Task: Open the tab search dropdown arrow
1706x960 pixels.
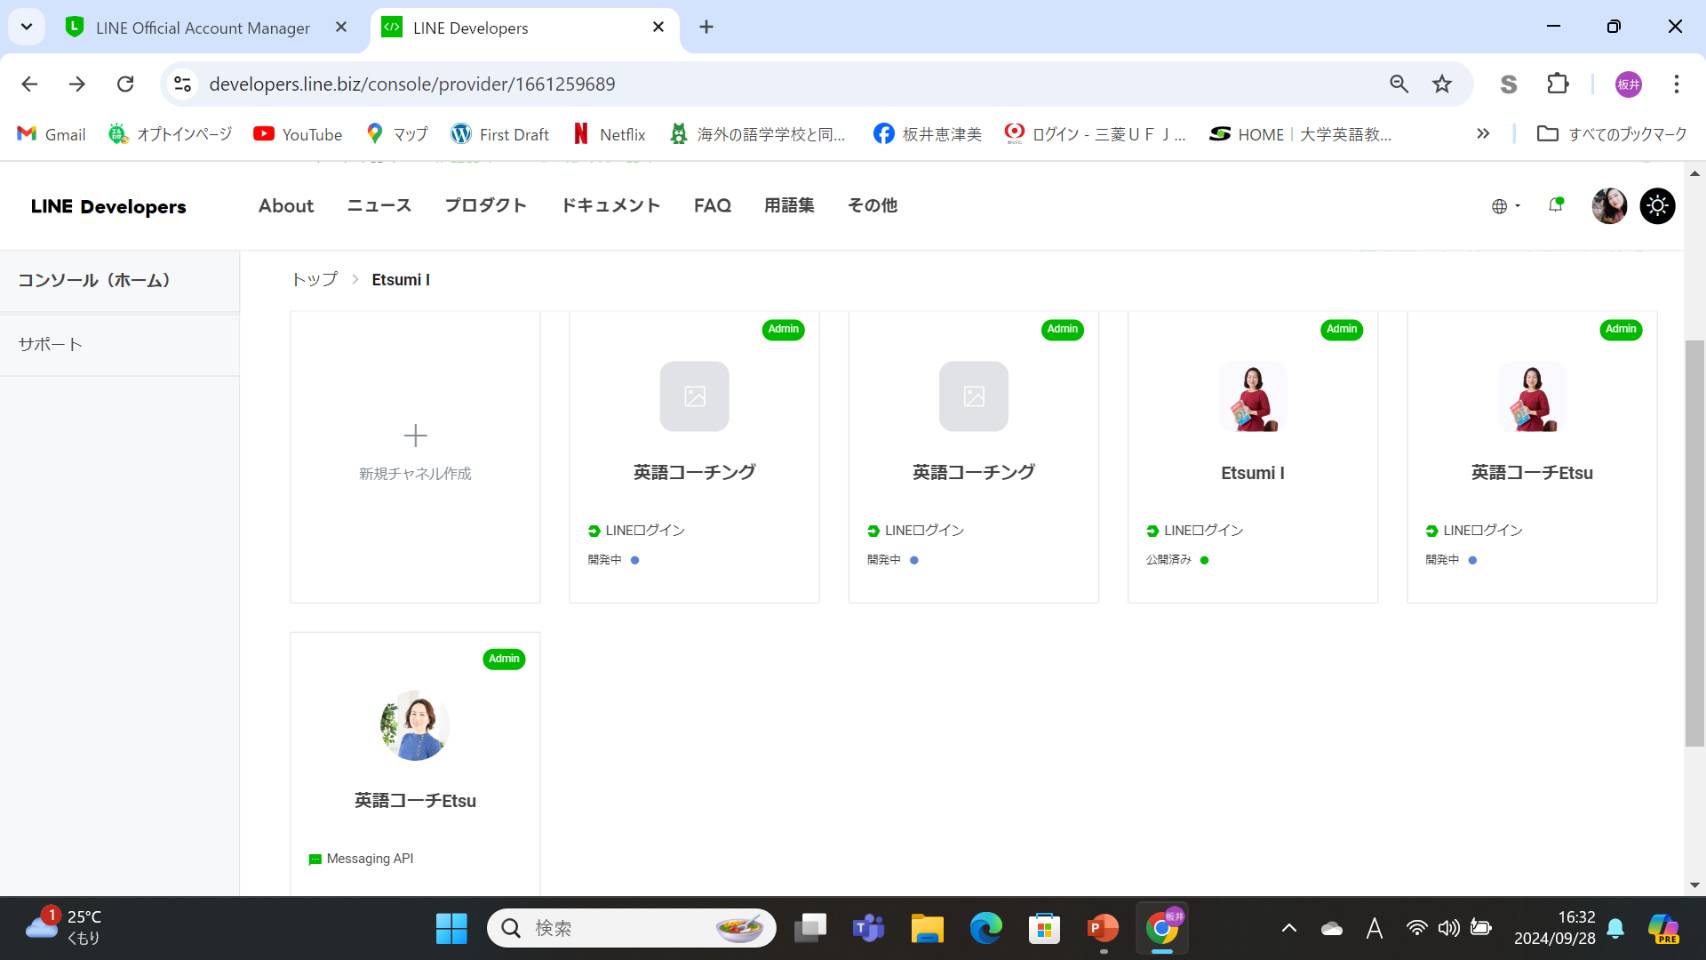Action: click(27, 27)
